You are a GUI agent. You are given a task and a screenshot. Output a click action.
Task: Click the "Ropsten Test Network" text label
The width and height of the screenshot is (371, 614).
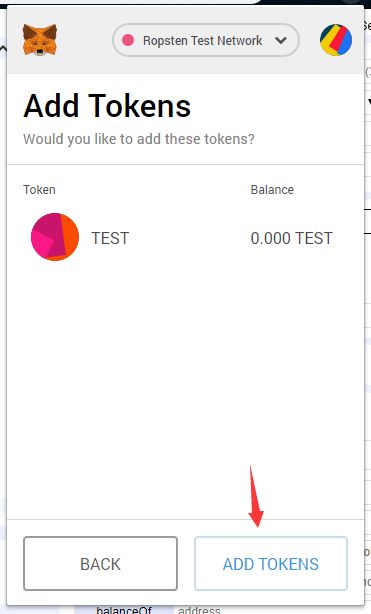coord(203,40)
